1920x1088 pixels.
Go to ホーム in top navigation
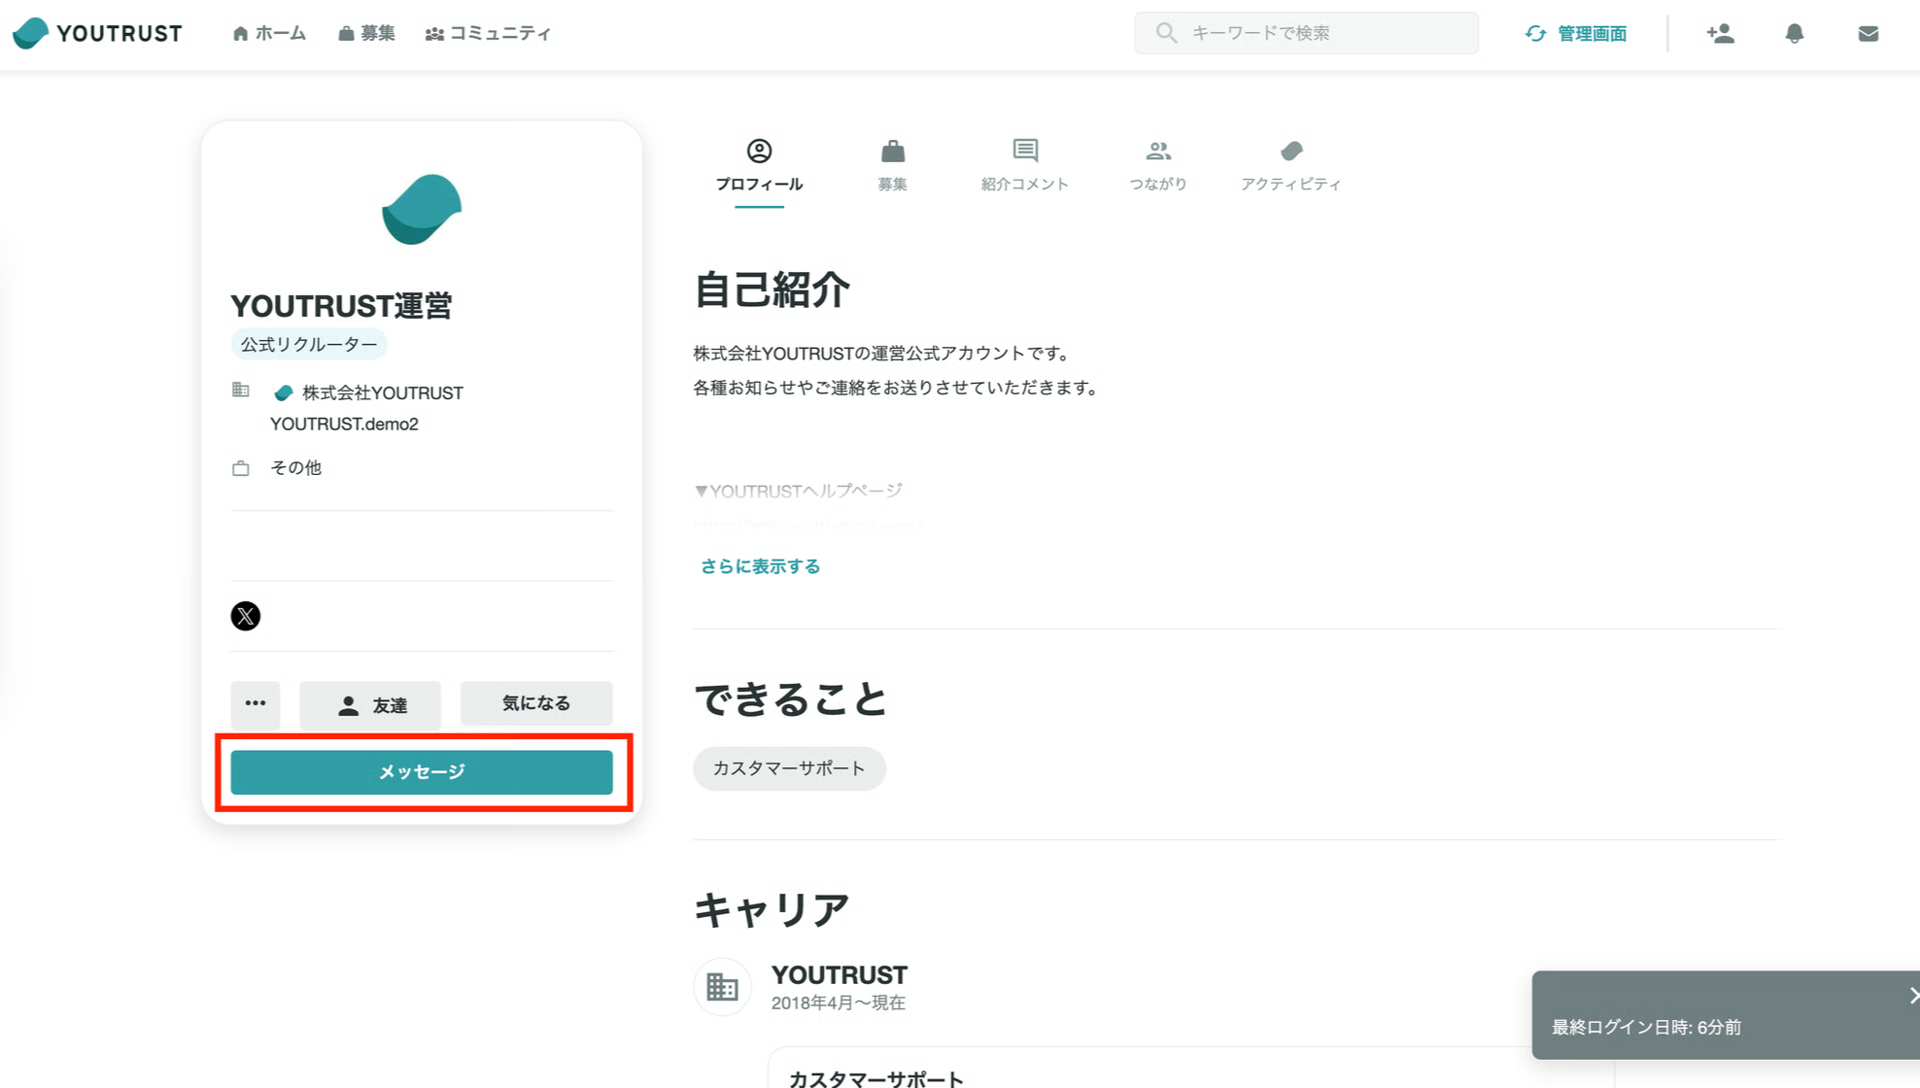click(269, 33)
